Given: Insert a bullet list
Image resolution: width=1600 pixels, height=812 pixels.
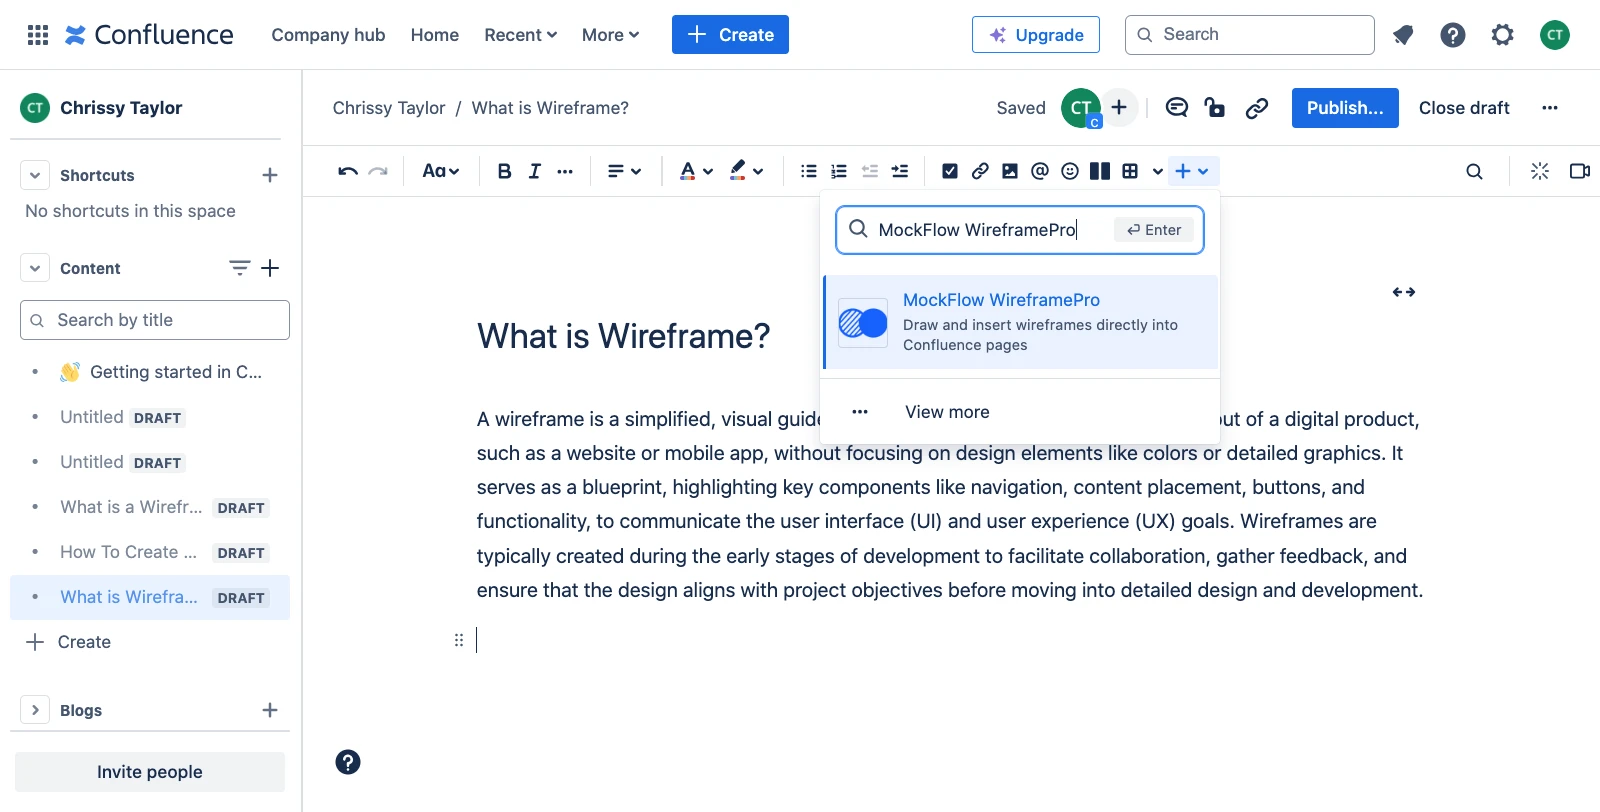Looking at the screenshot, I should coord(809,171).
